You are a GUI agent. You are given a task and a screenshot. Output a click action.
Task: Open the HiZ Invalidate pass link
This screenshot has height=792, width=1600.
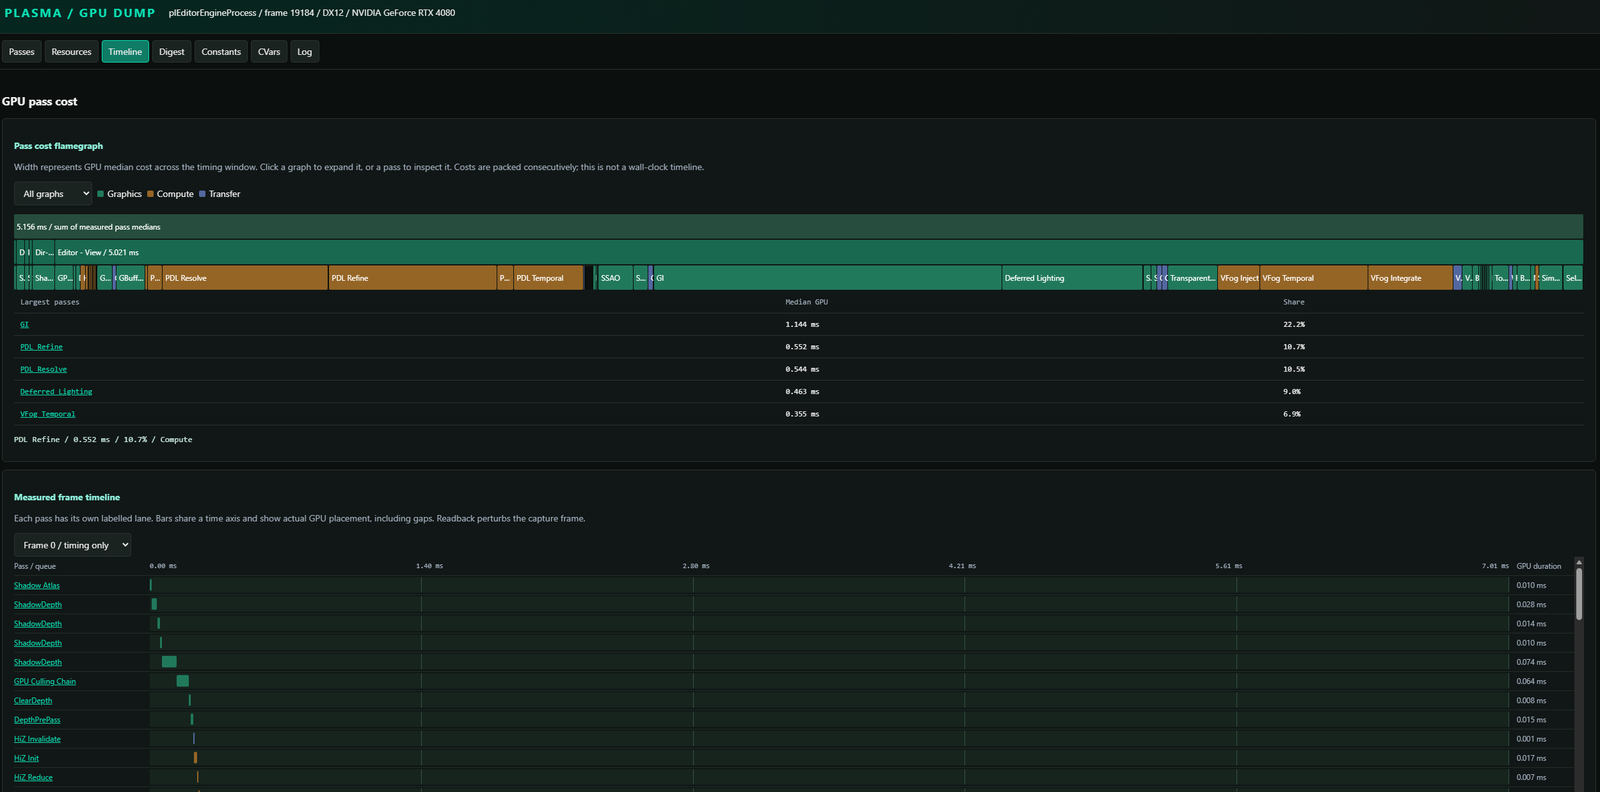[37, 739]
